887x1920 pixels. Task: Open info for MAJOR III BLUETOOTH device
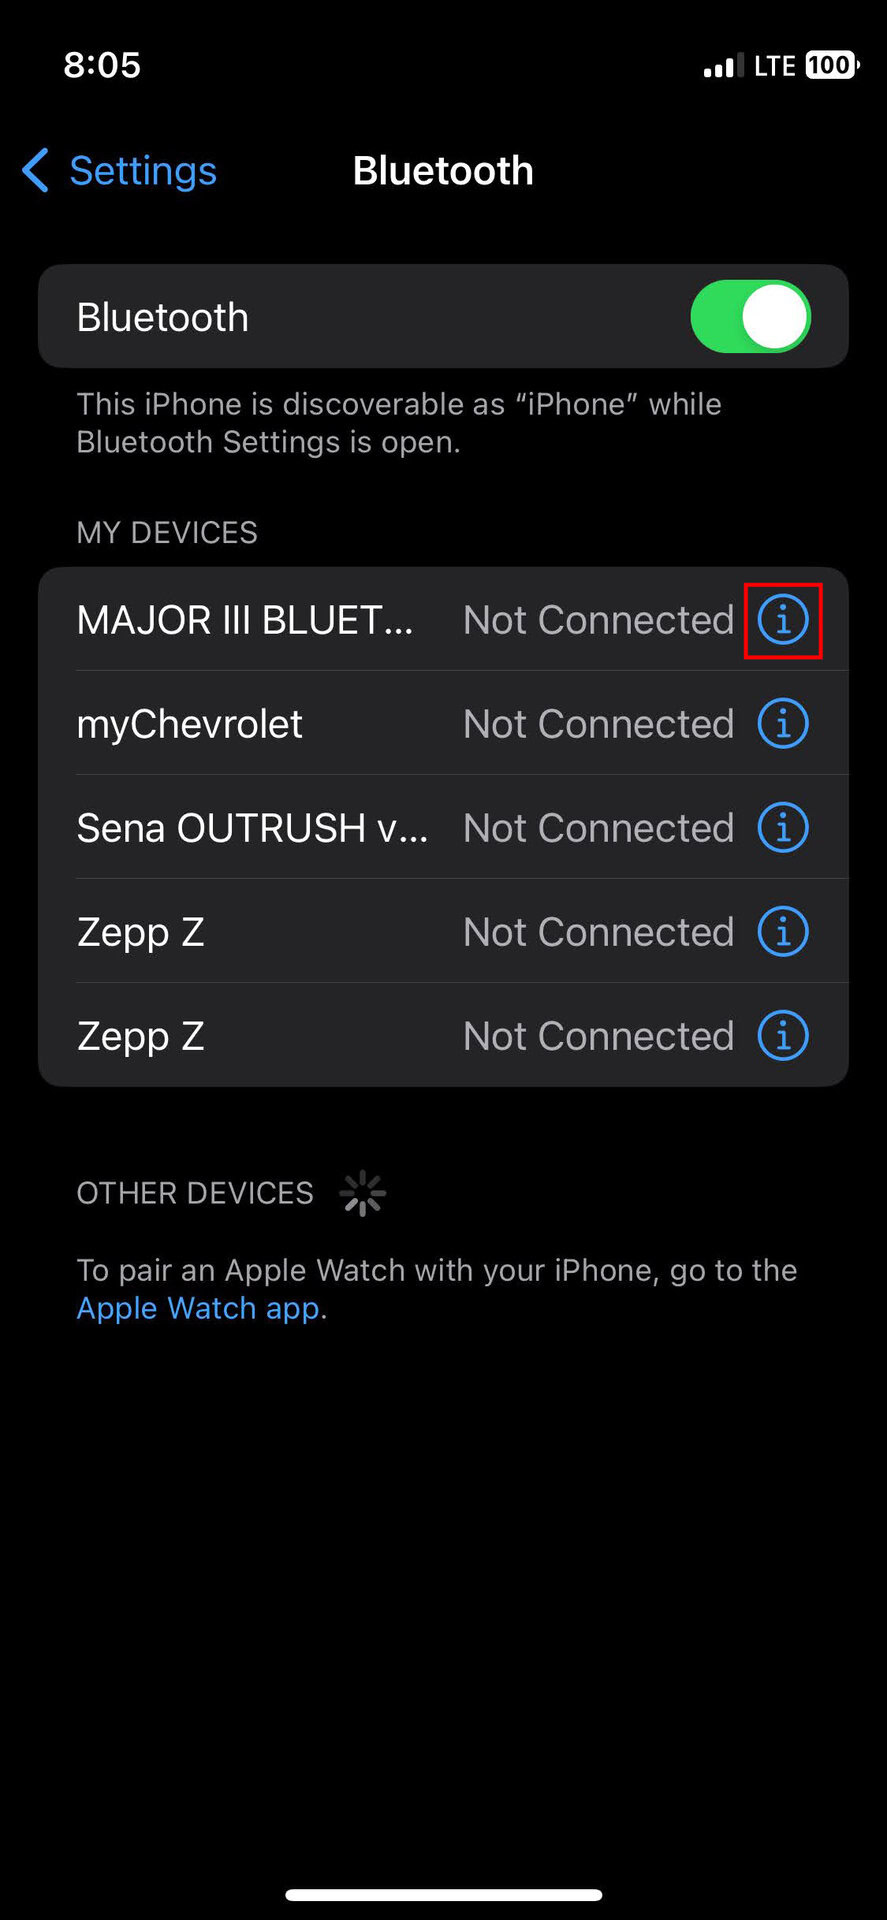tap(783, 621)
